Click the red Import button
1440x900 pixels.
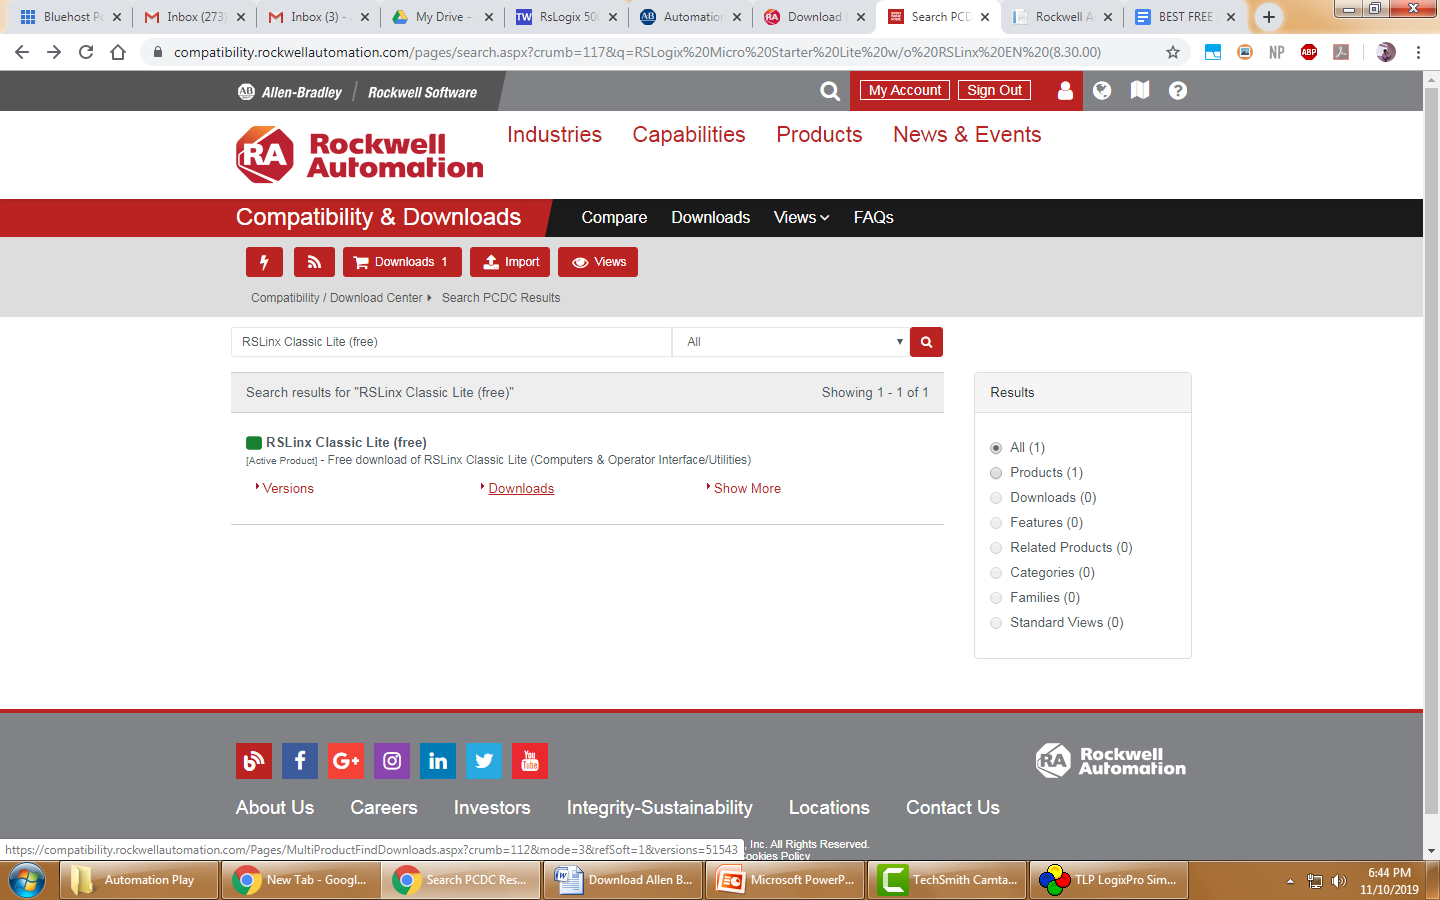click(510, 262)
